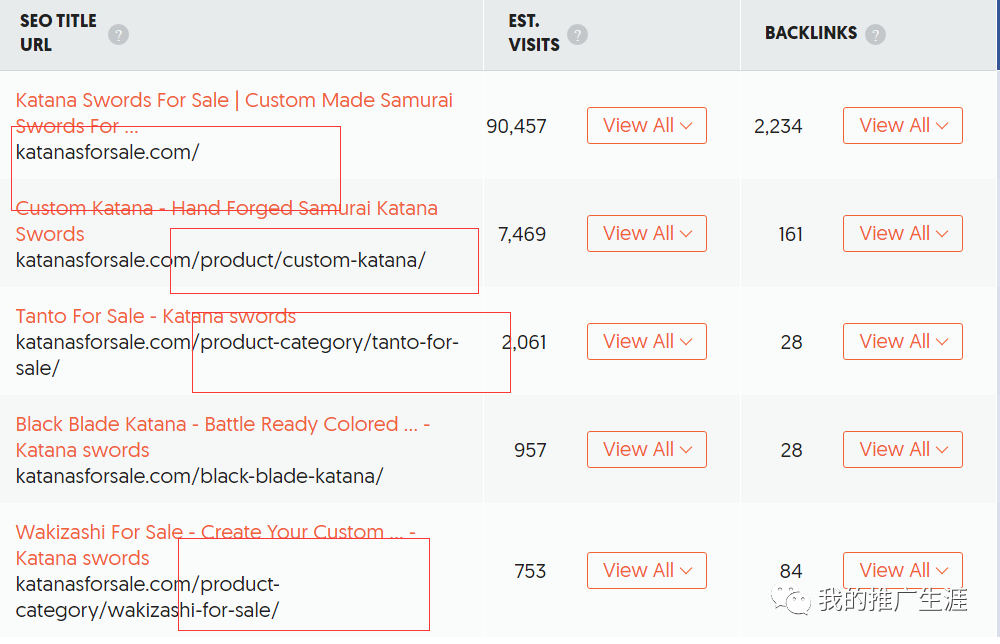Open Custom Katana Hand Forged title link
The image size is (1000, 644).
(226, 209)
